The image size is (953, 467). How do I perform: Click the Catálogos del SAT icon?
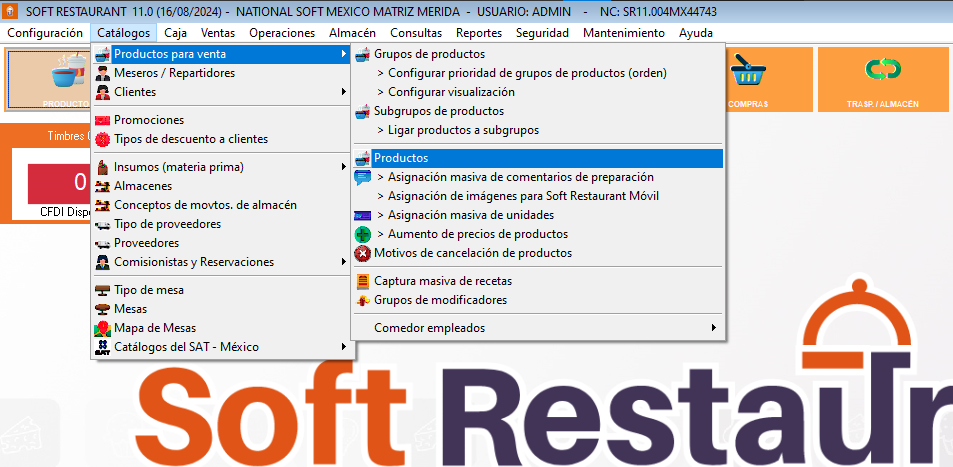[x=103, y=347]
